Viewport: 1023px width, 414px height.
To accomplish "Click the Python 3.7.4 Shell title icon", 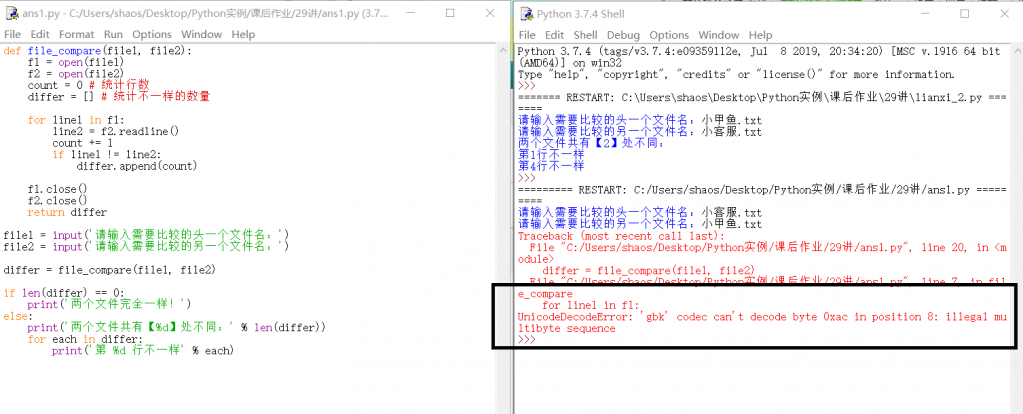I will [526, 13].
